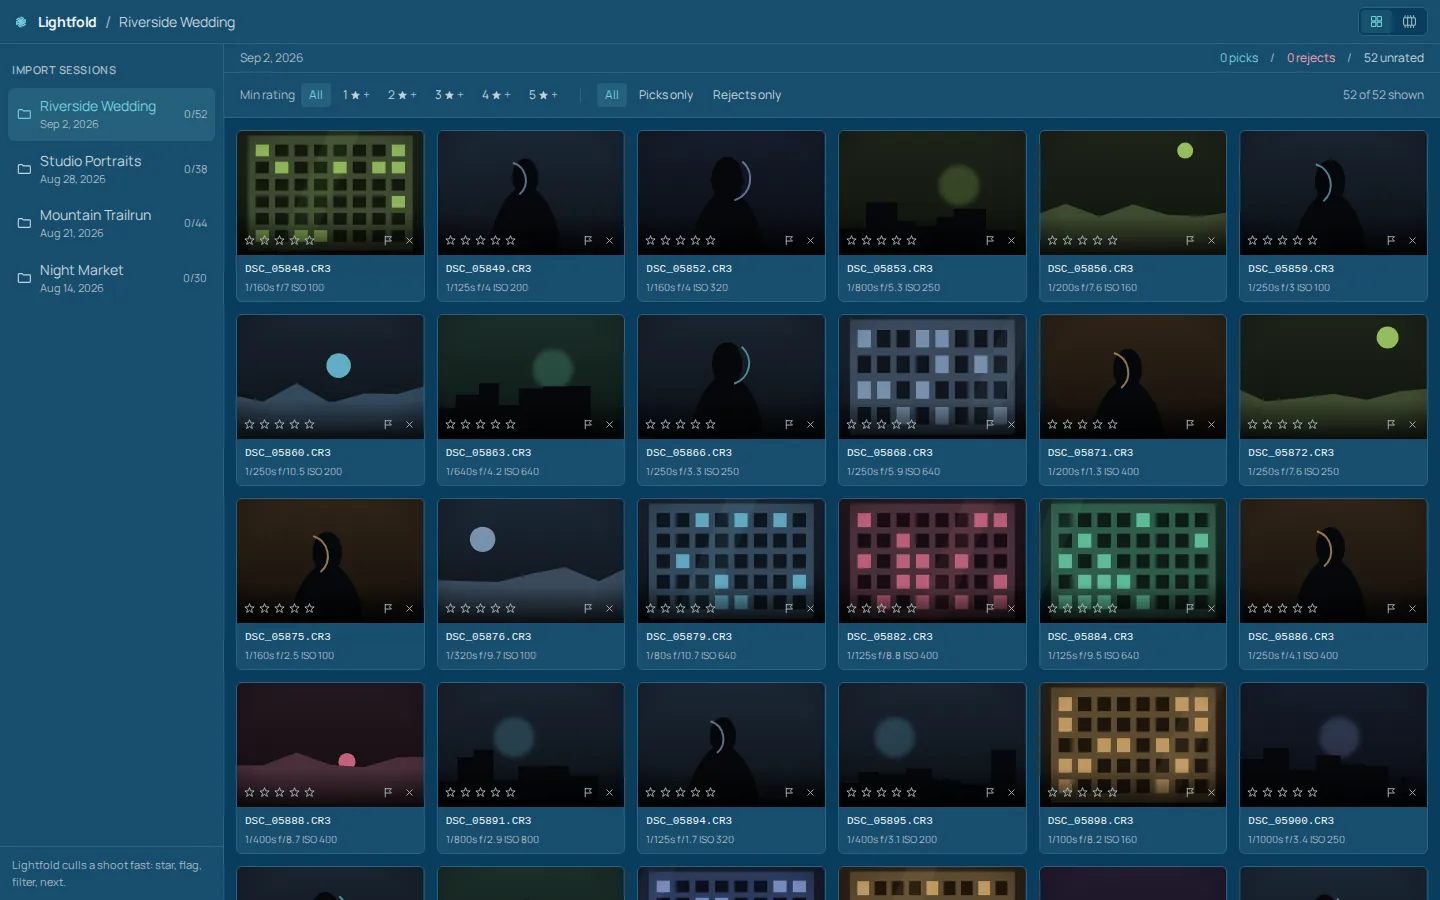The width and height of the screenshot is (1440, 900).
Task: Open thumbnail of DSC_05882.CR3
Action: (932, 561)
